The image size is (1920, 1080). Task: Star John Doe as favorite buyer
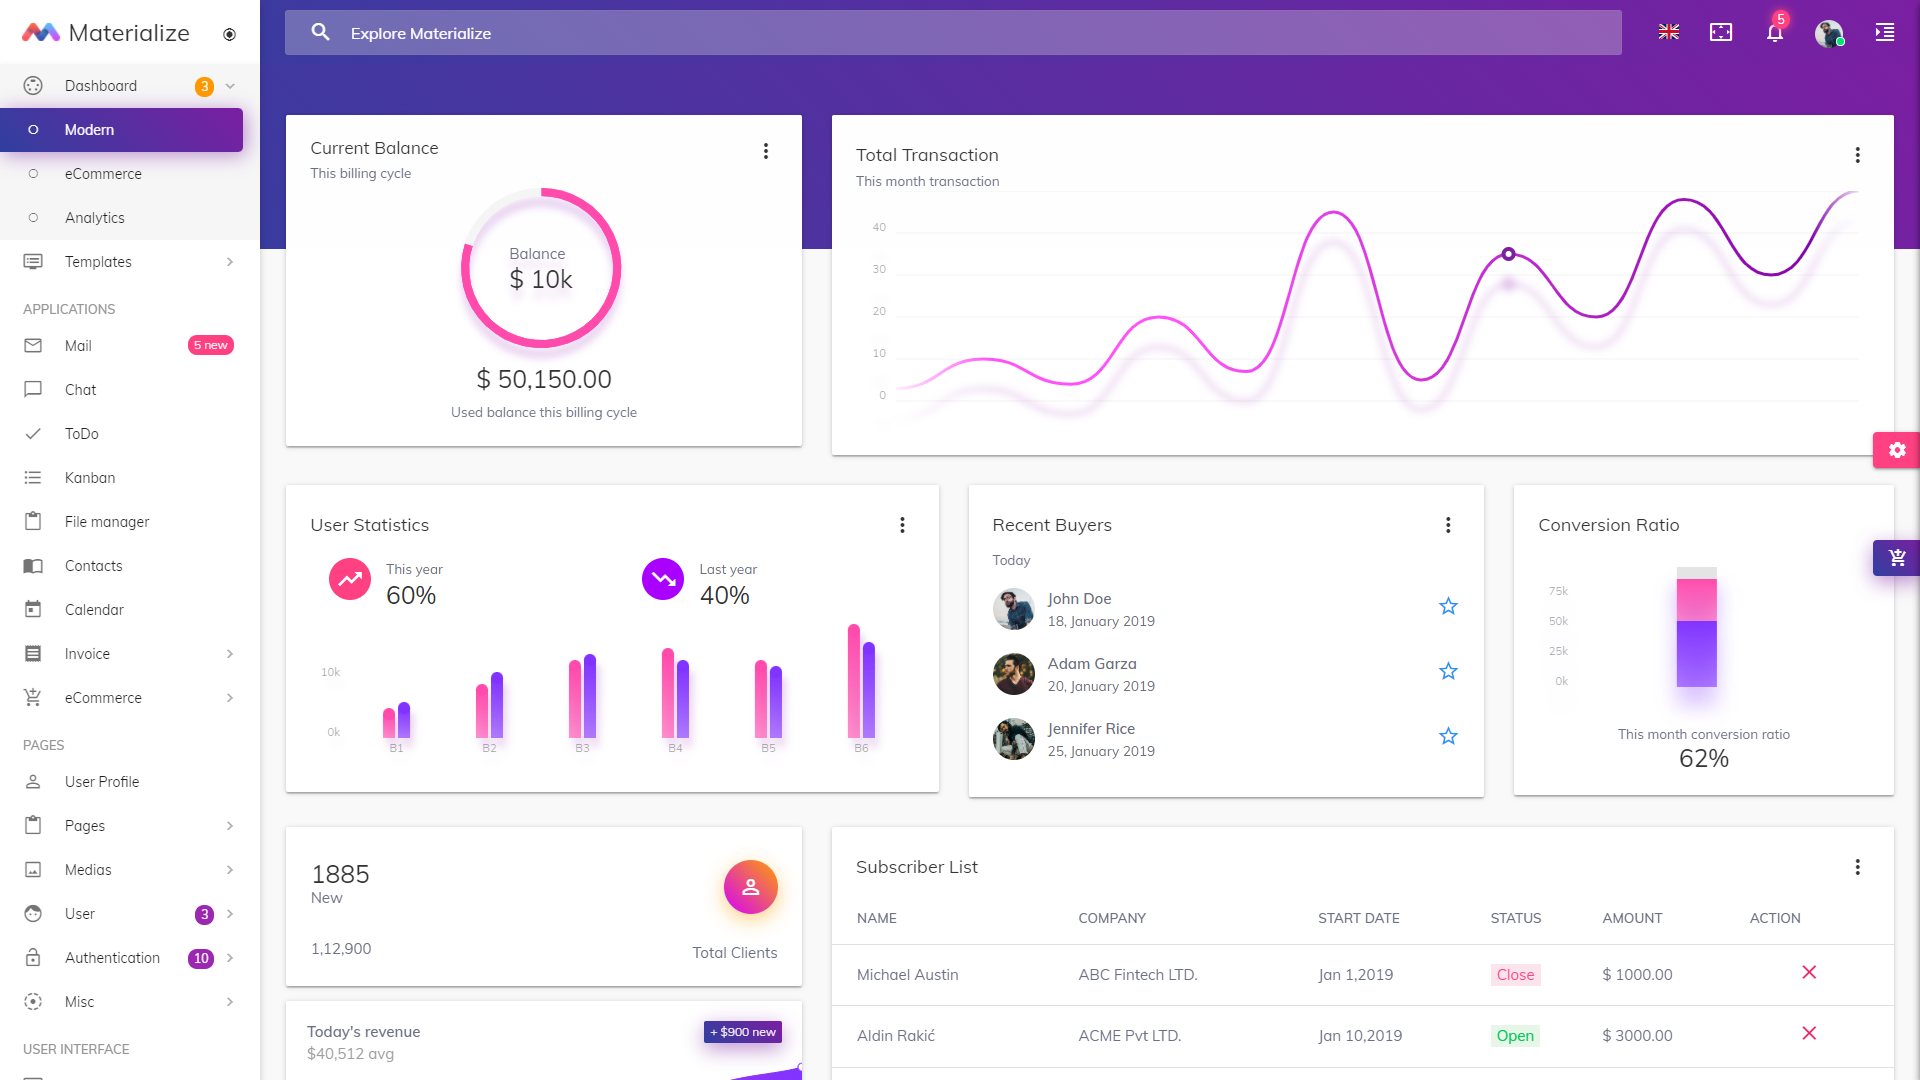(x=1448, y=606)
